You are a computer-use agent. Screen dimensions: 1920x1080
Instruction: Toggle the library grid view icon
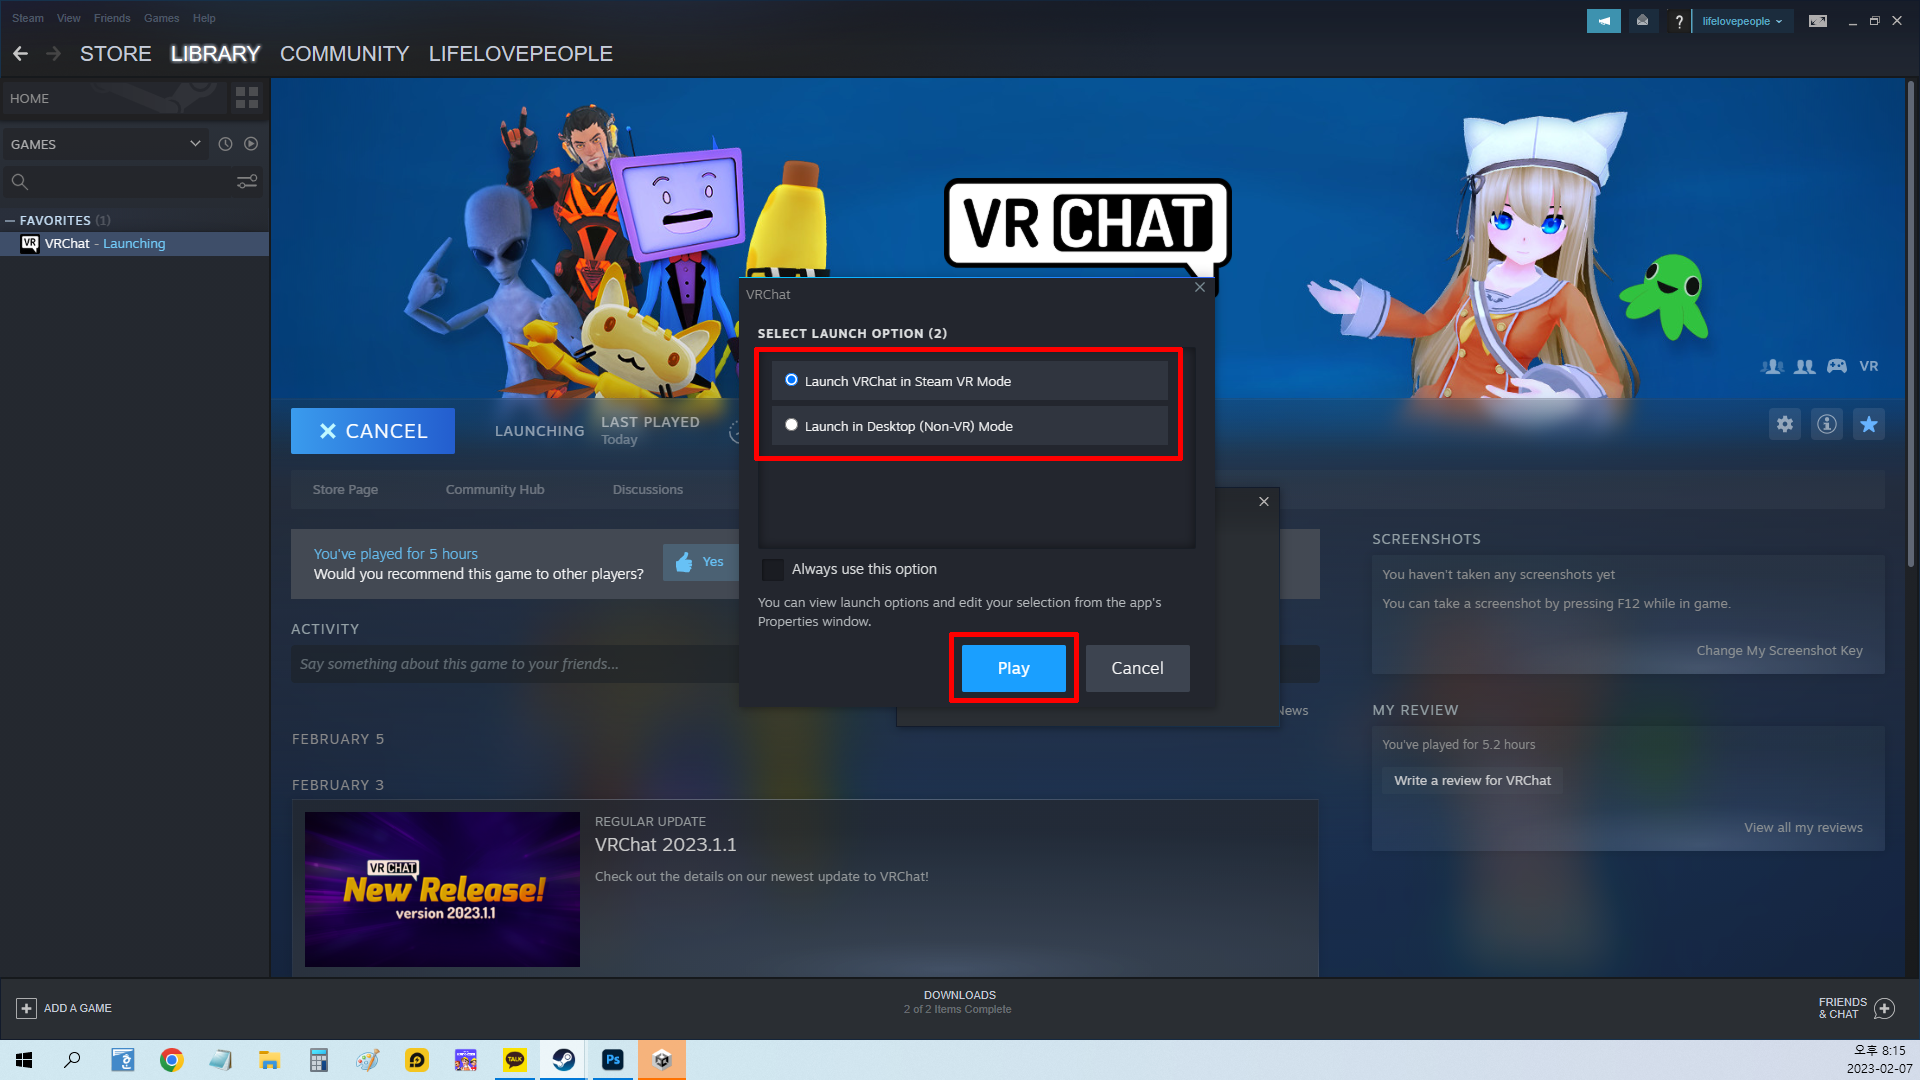(247, 98)
